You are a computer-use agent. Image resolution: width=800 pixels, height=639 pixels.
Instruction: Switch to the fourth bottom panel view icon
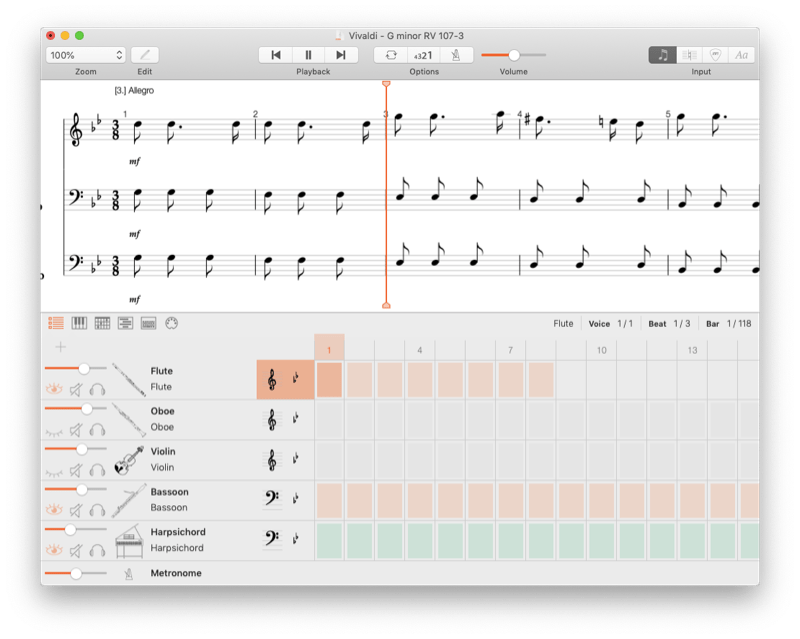point(125,323)
